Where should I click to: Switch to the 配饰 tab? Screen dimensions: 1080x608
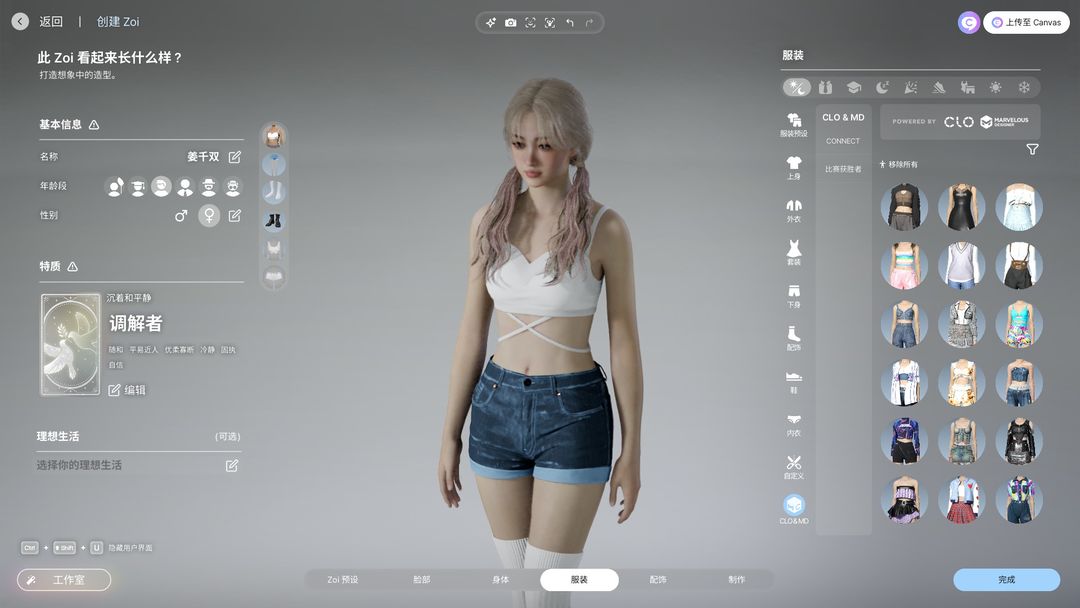point(658,580)
